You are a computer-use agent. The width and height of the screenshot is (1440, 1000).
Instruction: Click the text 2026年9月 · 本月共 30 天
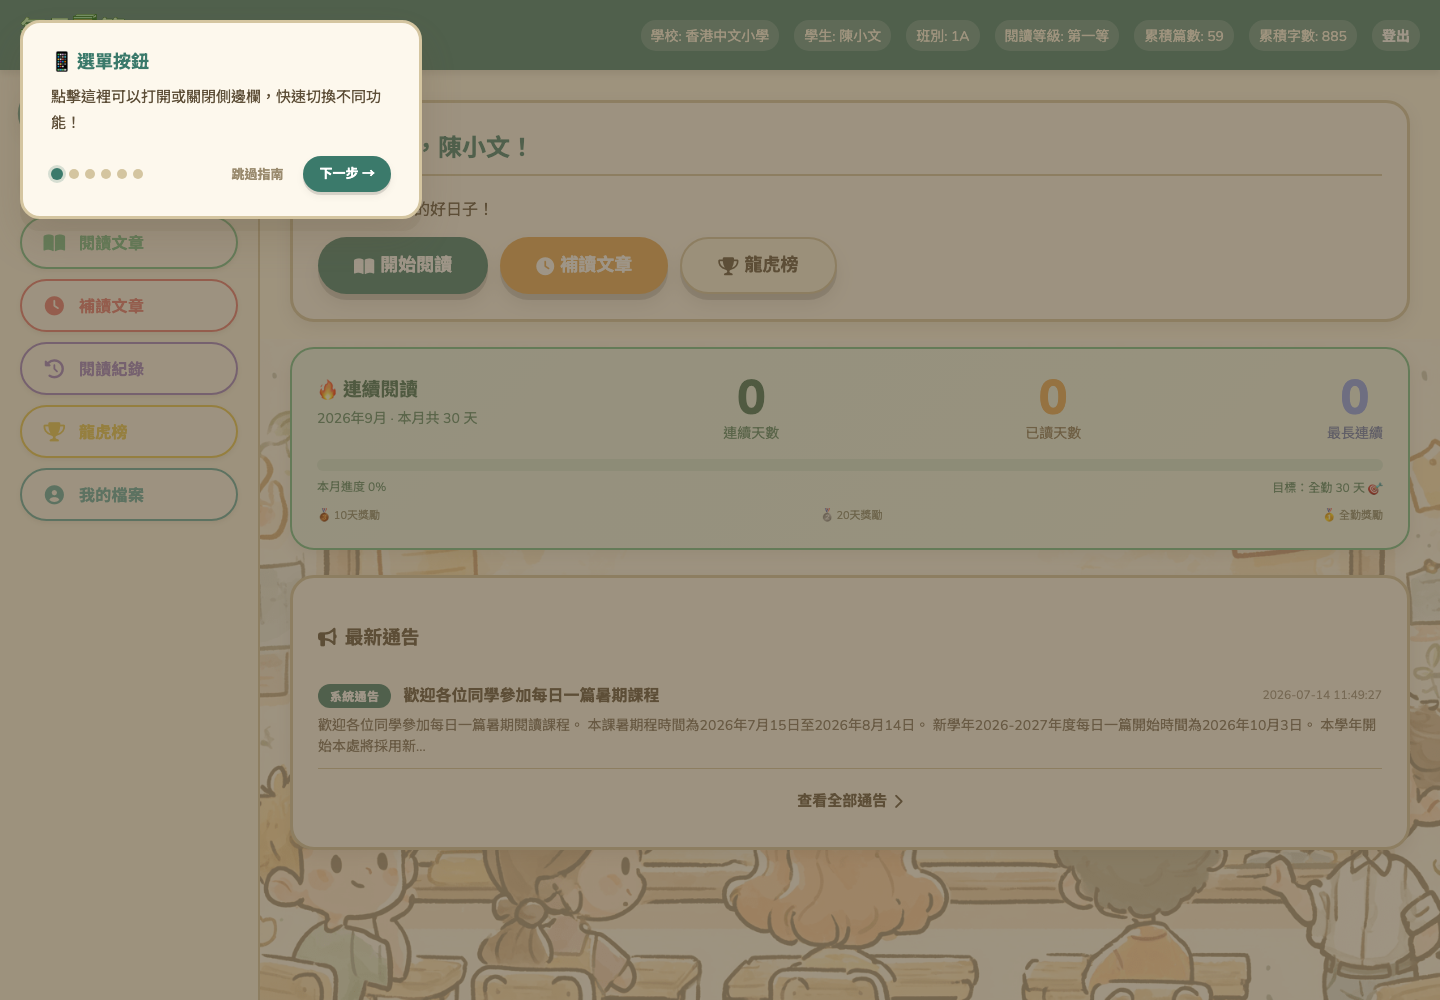click(x=397, y=418)
